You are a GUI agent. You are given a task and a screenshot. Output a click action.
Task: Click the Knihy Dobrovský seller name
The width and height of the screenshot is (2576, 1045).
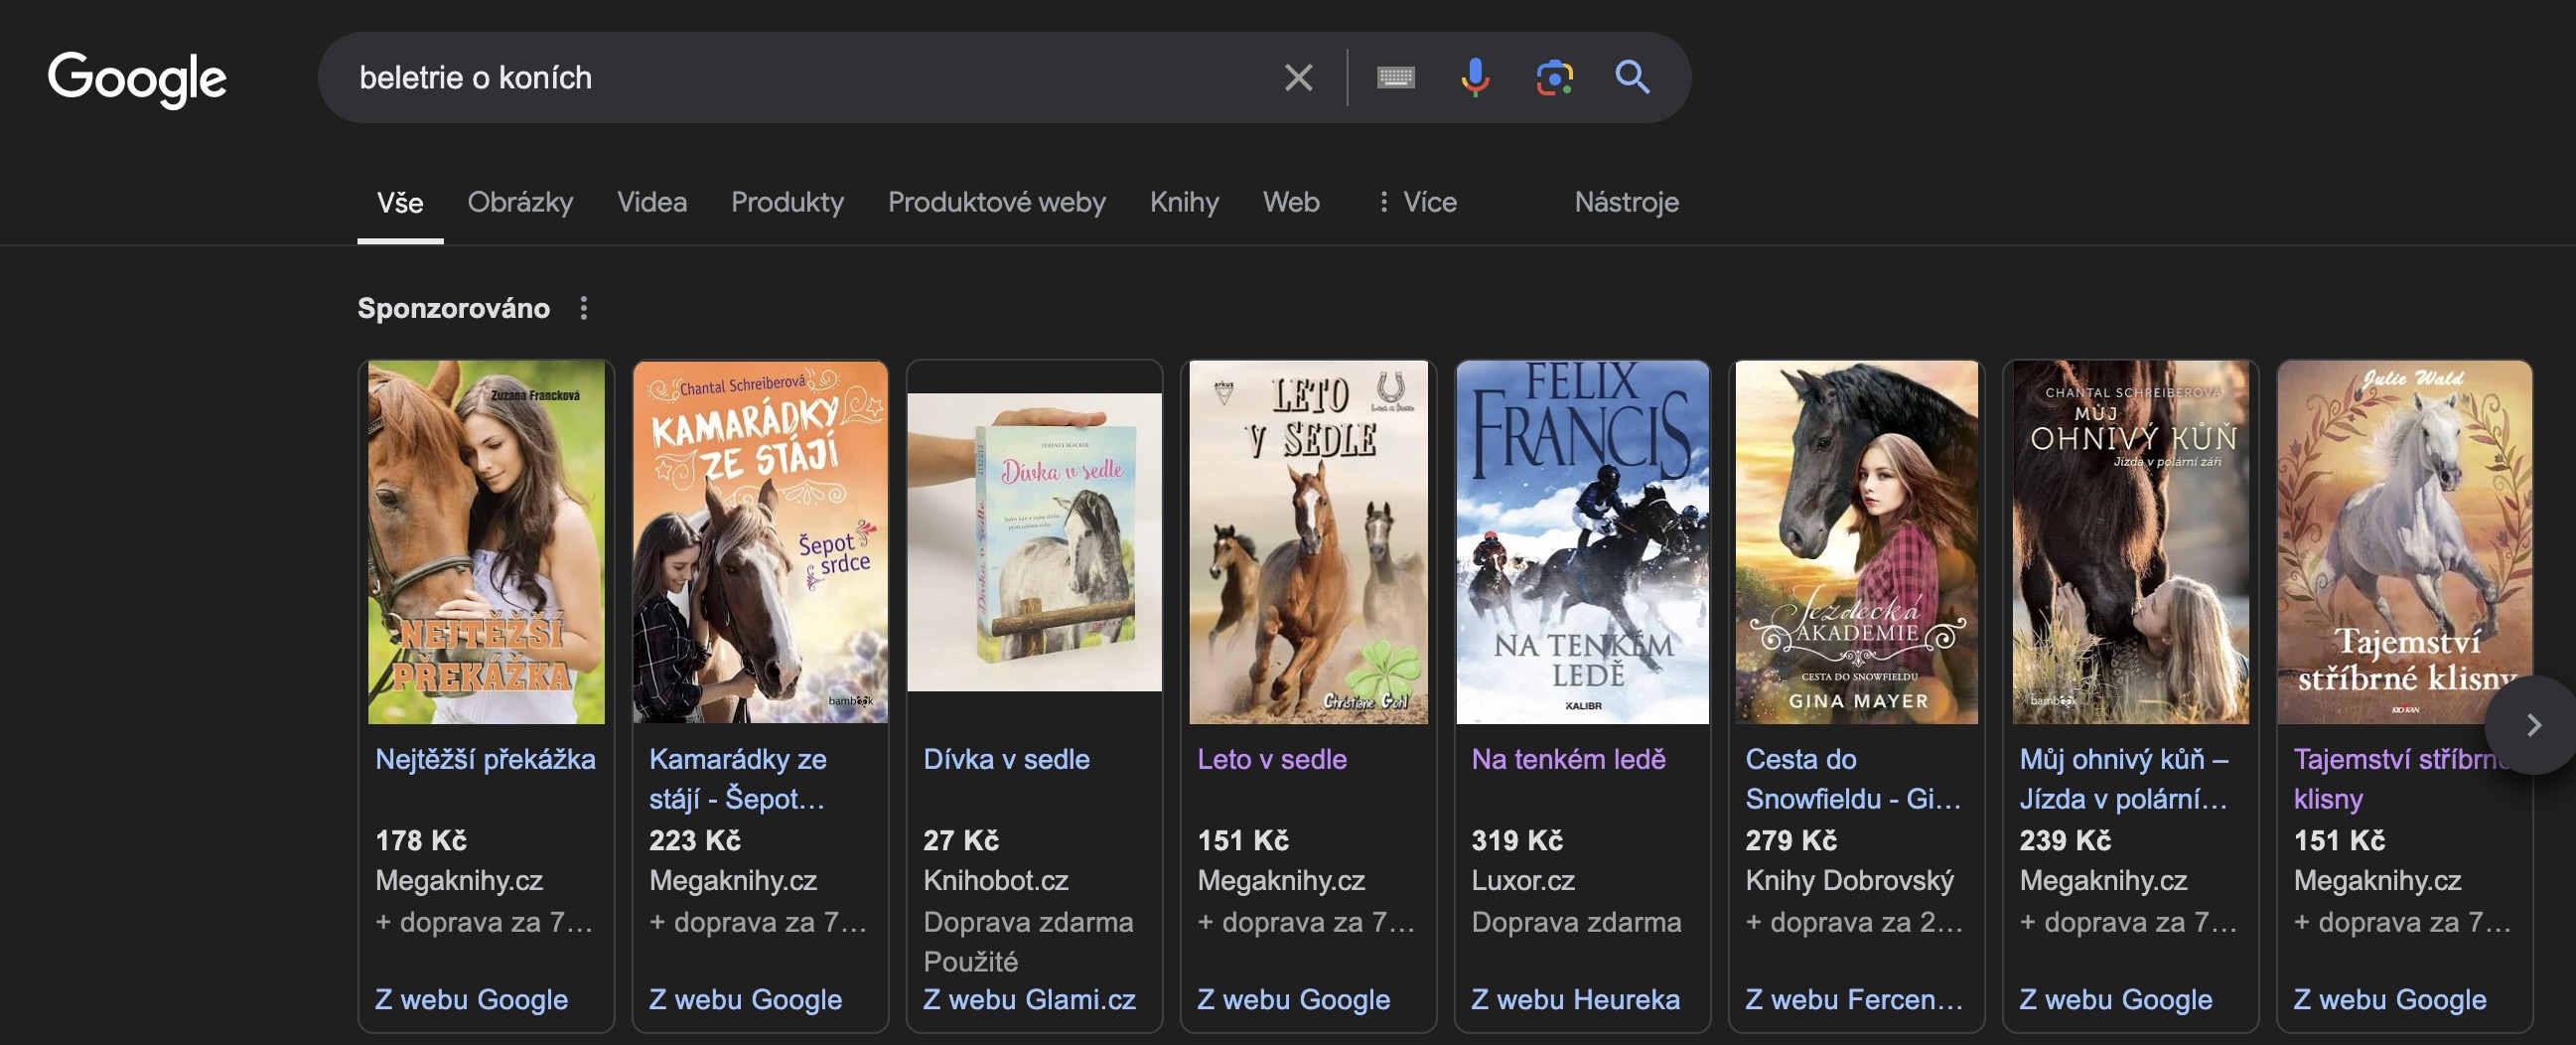1849,880
